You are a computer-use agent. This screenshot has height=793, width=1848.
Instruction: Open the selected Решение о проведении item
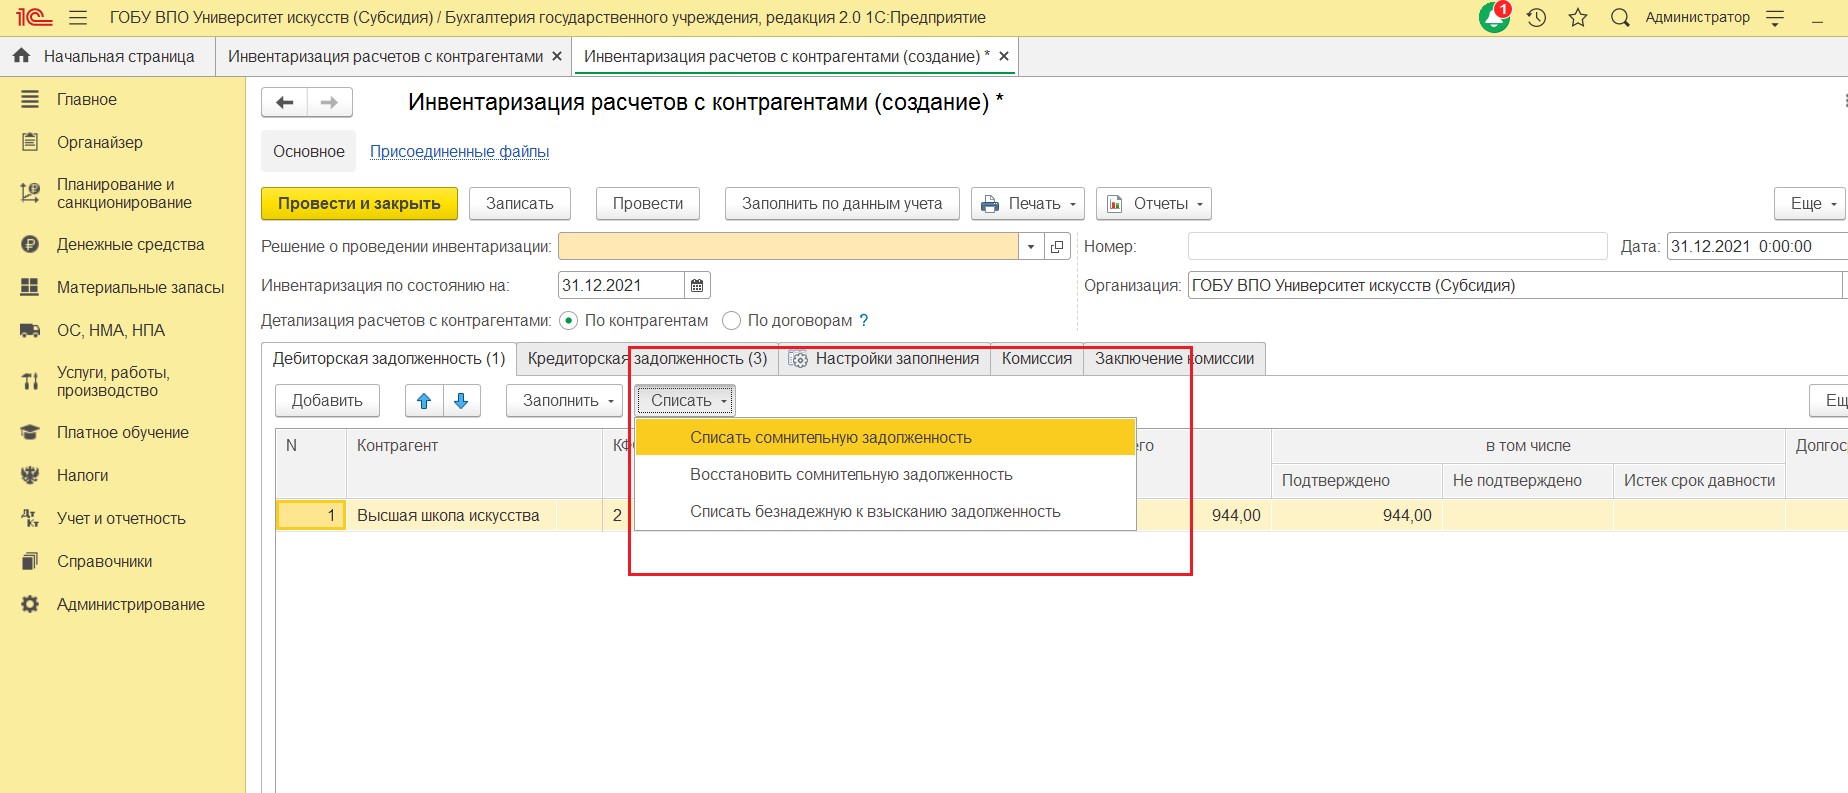(1057, 246)
